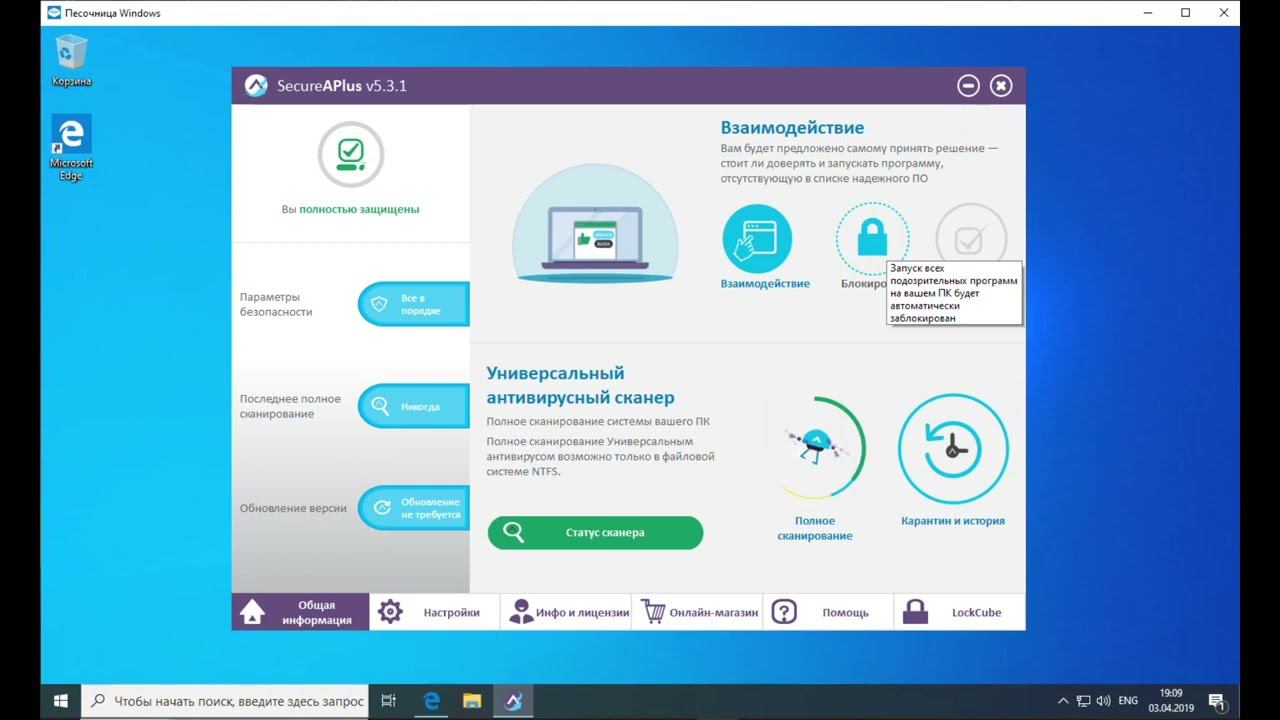Click the refresh icon in update button

coord(381,508)
